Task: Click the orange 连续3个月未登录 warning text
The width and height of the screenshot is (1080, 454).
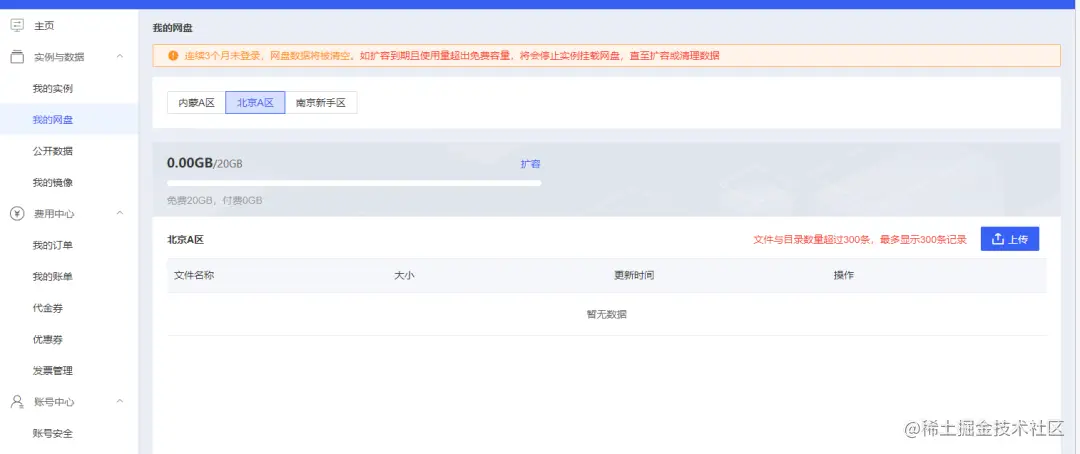Action: [x=452, y=56]
